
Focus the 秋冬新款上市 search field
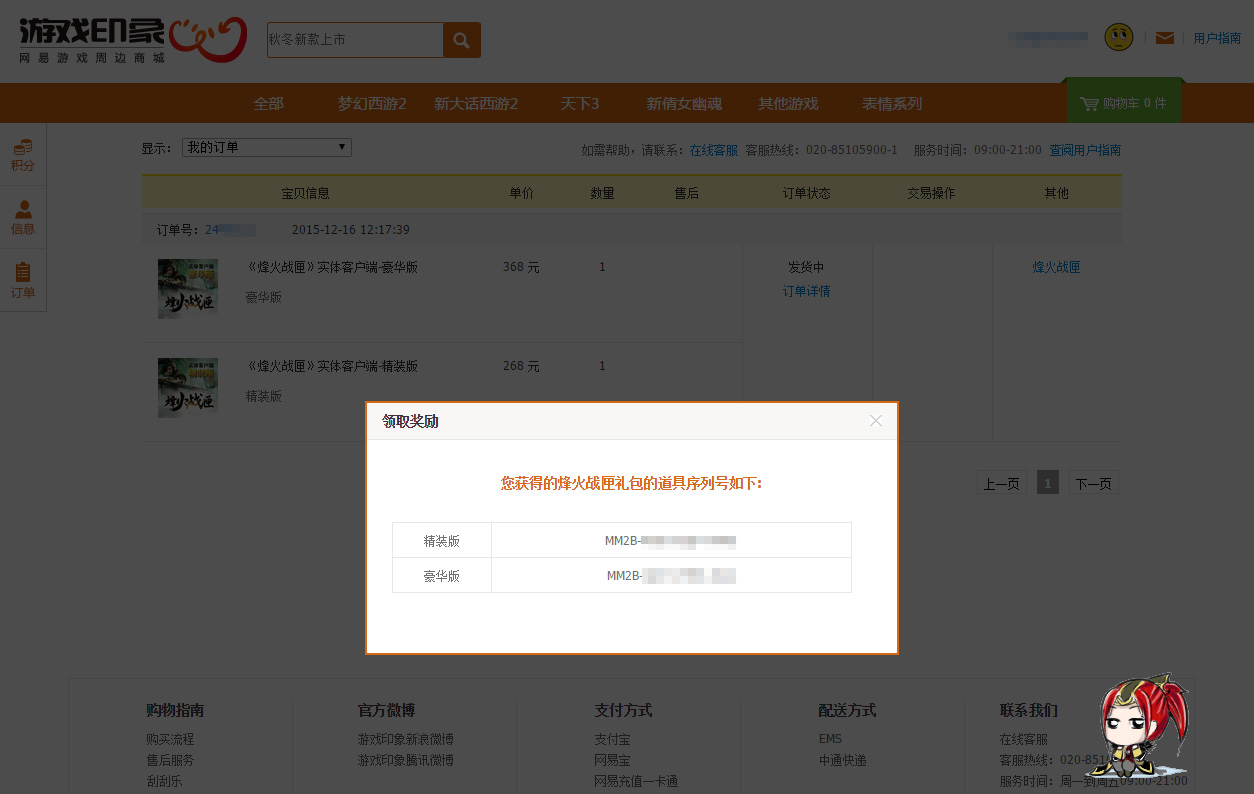pos(355,40)
